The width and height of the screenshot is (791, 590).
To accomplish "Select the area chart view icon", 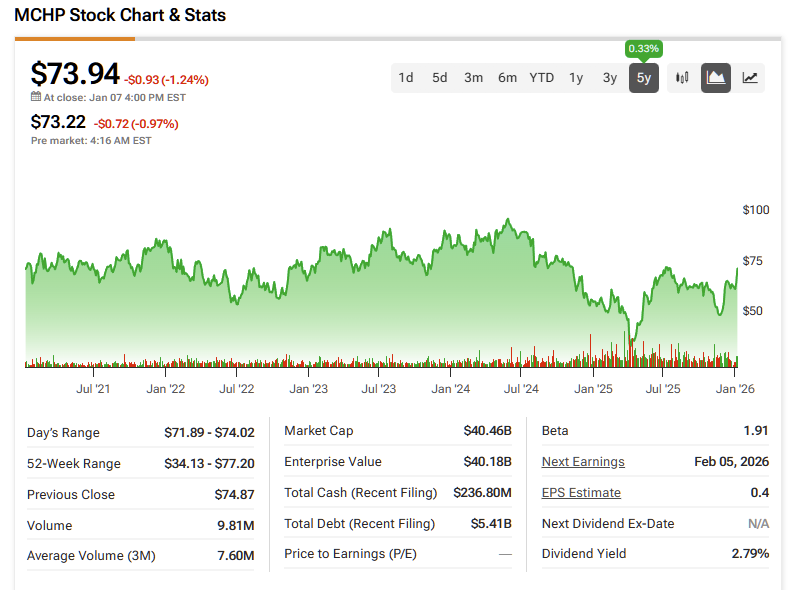I will (x=716, y=78).
